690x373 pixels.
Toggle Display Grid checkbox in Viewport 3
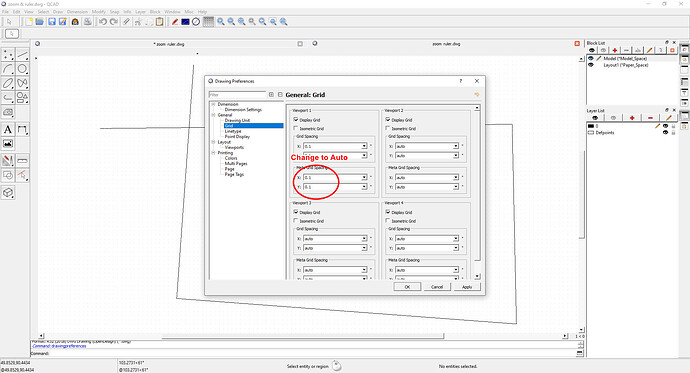click(x=296, y=212)
